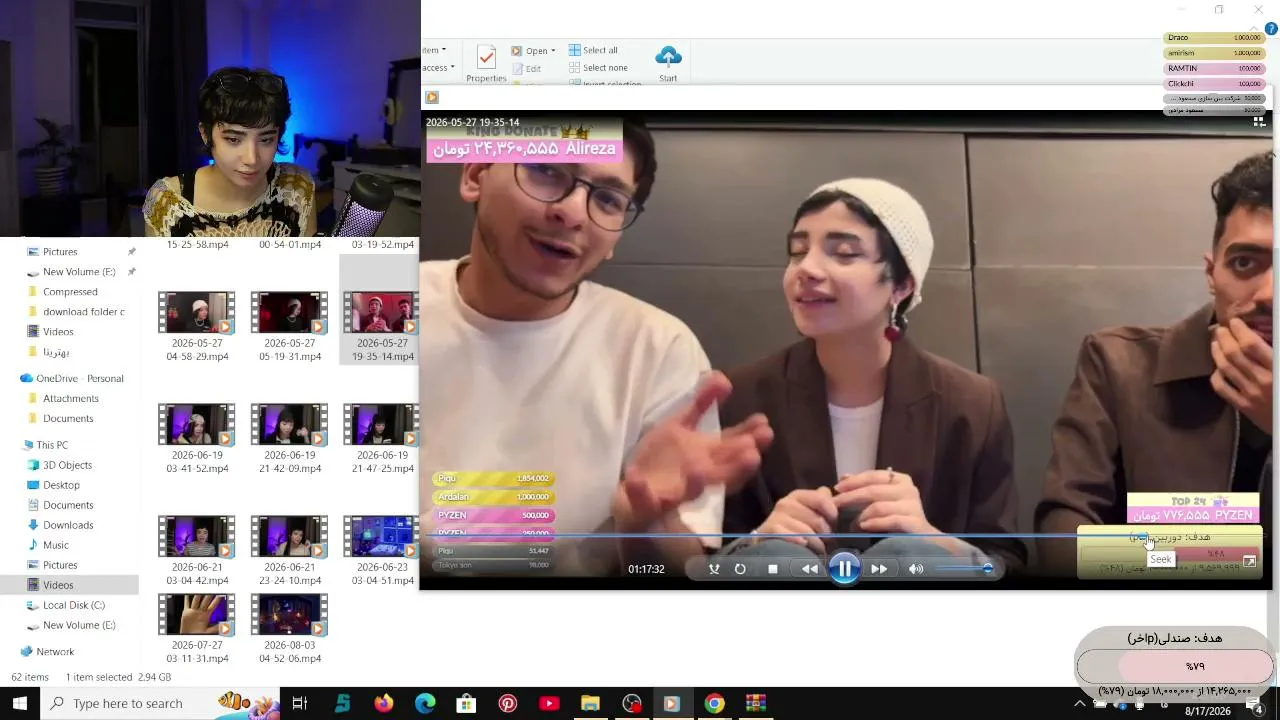The width and height of the screenshot is (1280, 720).
Task: Click Select none in the ribbon
Action: point(598,68)
